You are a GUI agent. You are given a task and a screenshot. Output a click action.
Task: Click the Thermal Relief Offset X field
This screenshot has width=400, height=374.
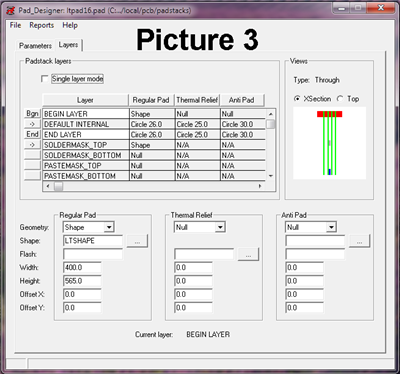(193, 294)
